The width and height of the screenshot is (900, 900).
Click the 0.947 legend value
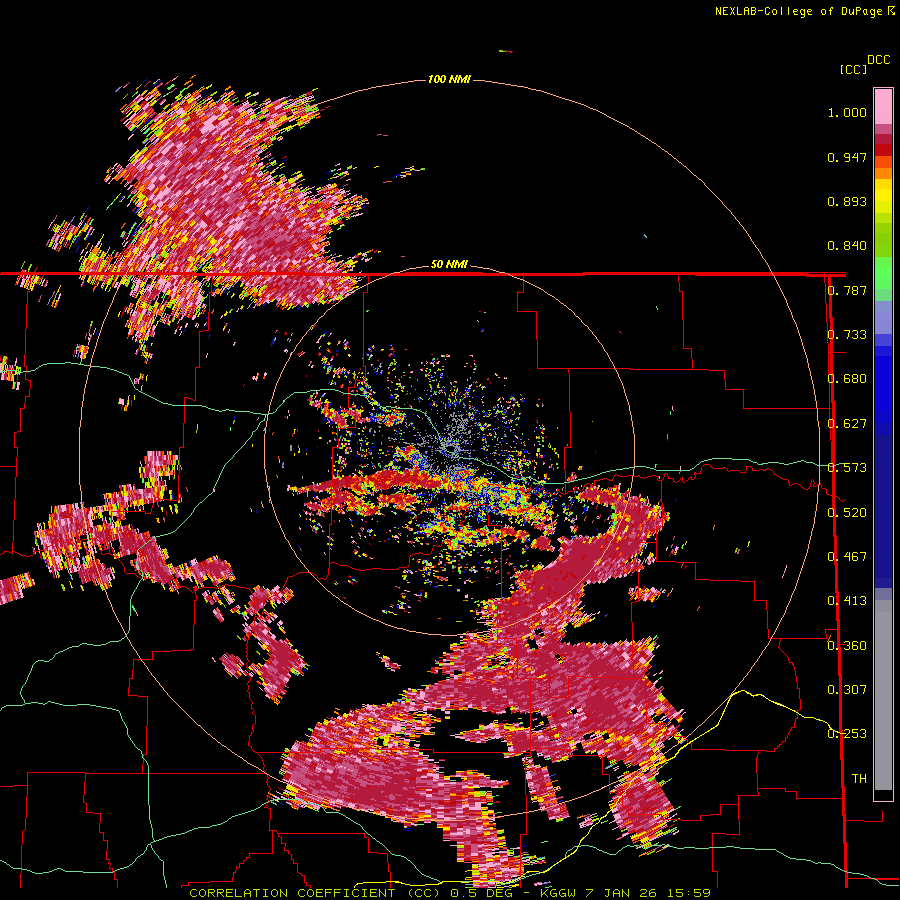(847, 157)
